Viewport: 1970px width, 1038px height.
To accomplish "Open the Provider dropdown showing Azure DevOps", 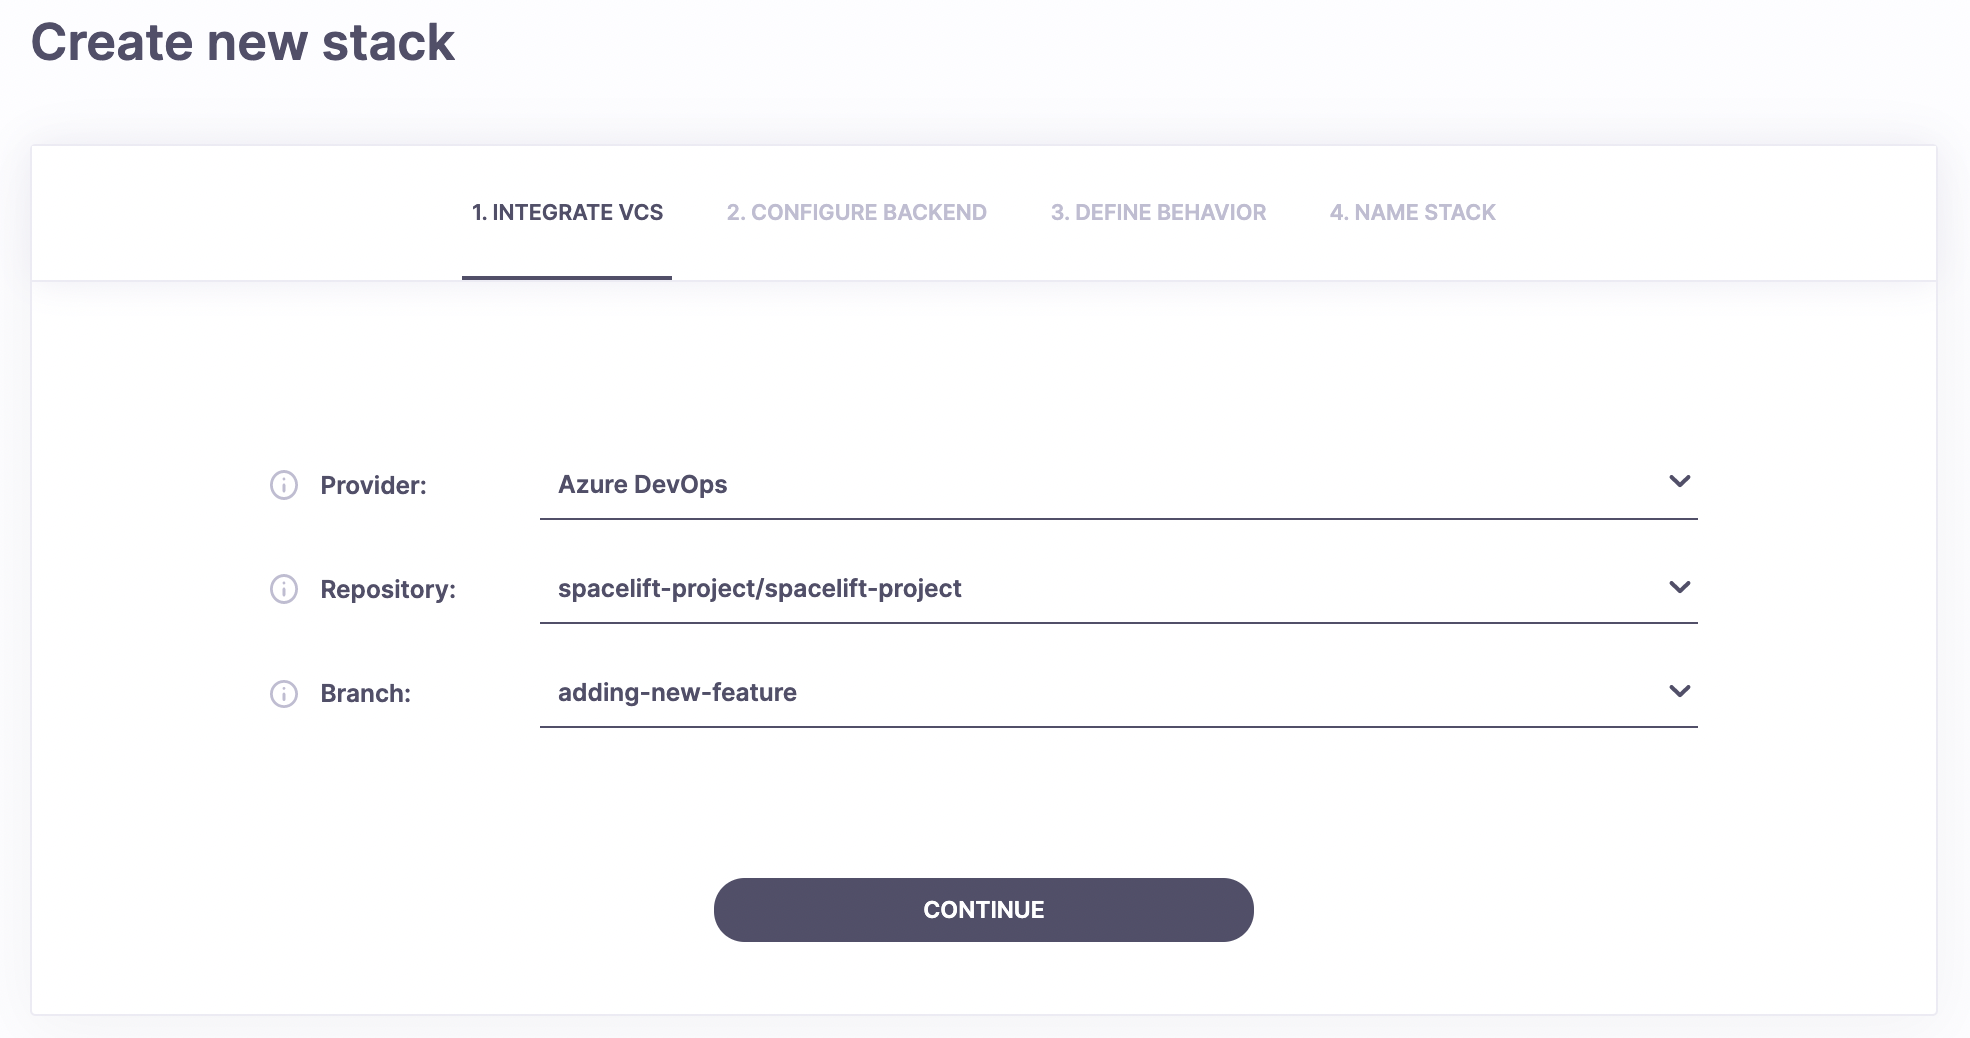I will pos(1680,482).
